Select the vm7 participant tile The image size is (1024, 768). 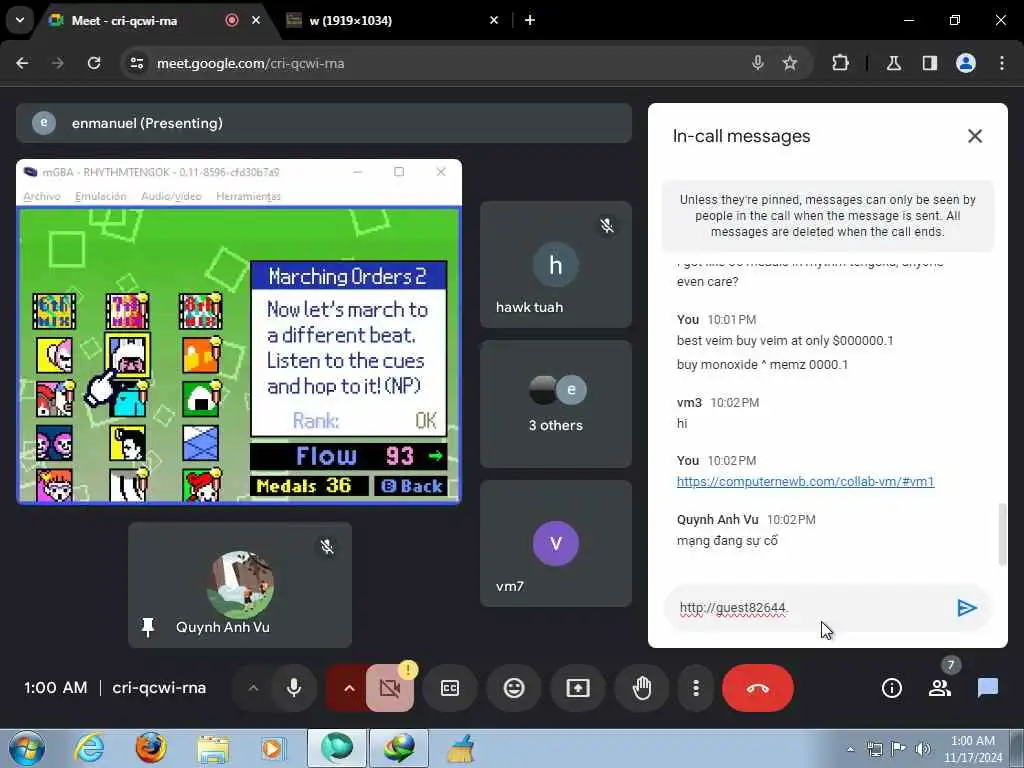coord(556,543)
